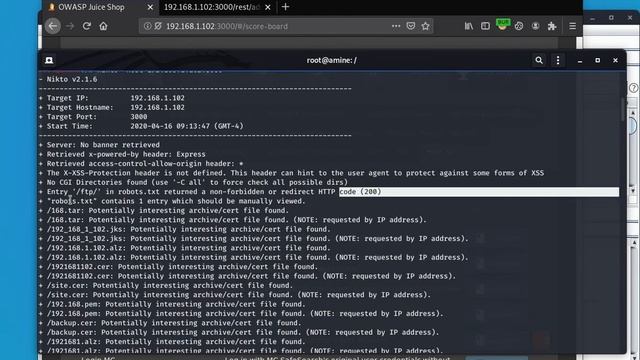Open page actions three-dot menu in address bar

tap(396, 26)
